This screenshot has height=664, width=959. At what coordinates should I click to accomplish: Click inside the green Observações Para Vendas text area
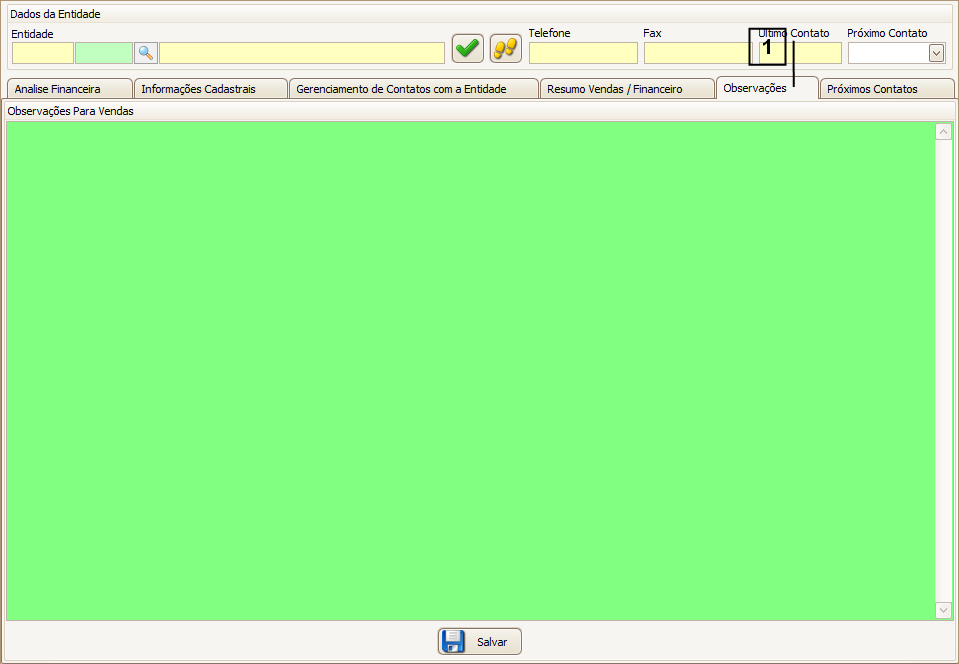(x=470, y=370)
